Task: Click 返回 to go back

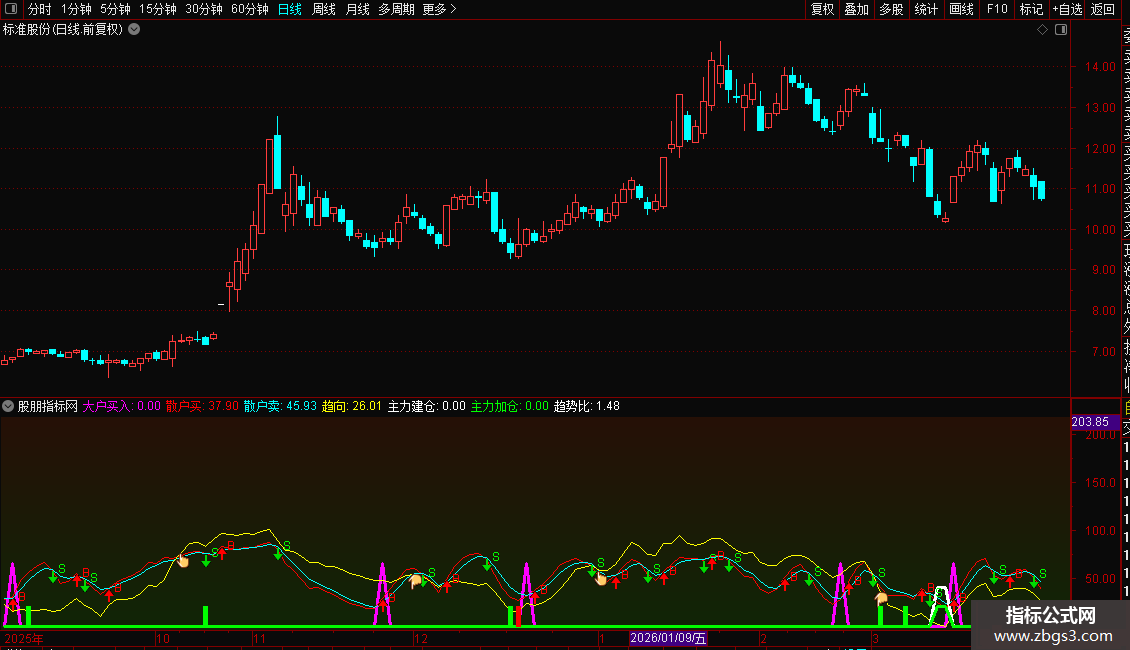Action: coord(1103,9)
